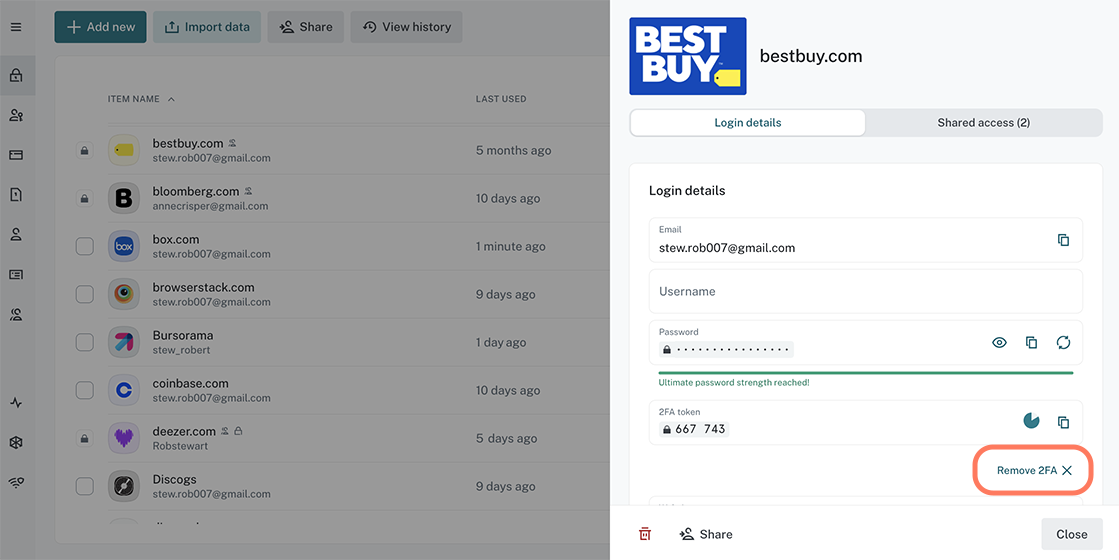Check the Bursorama checkbox
The image size is (1119, 560).
coord(84,342)
